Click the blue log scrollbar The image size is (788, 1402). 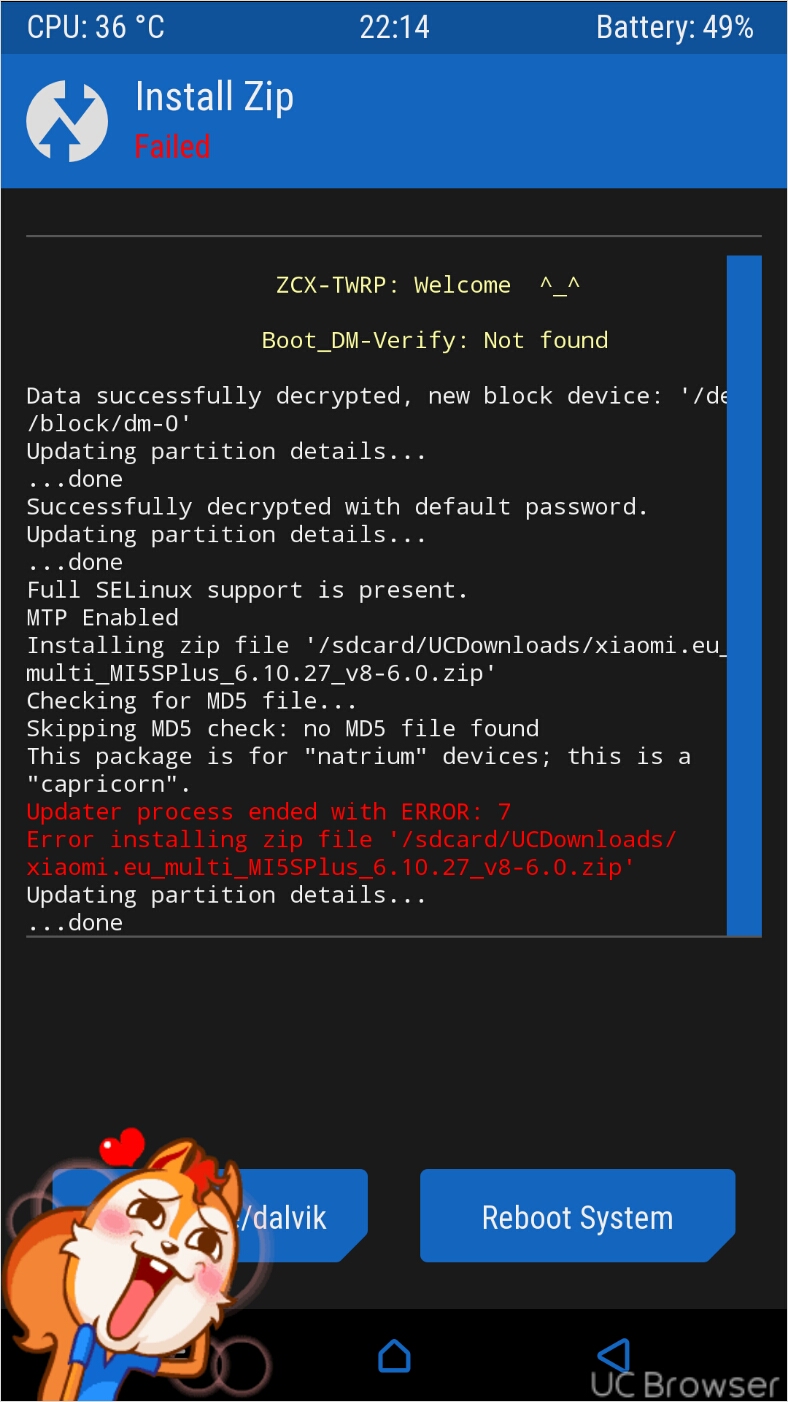point(744,595)
